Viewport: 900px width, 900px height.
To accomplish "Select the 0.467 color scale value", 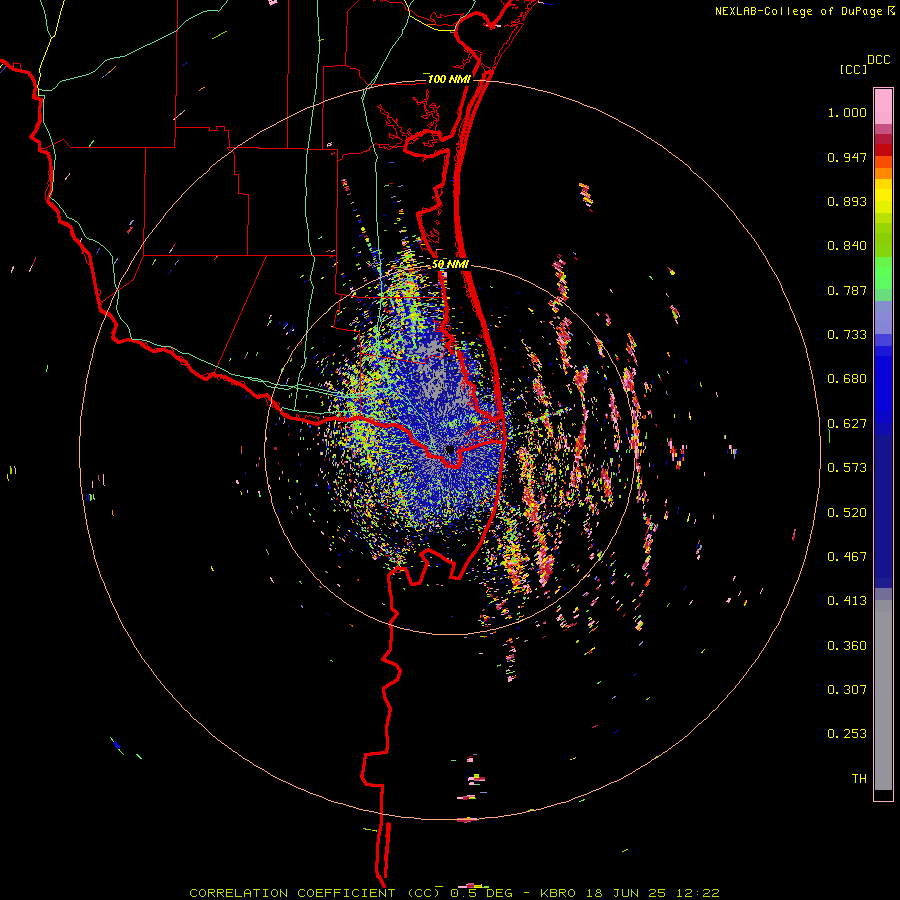I will (847, 557).
